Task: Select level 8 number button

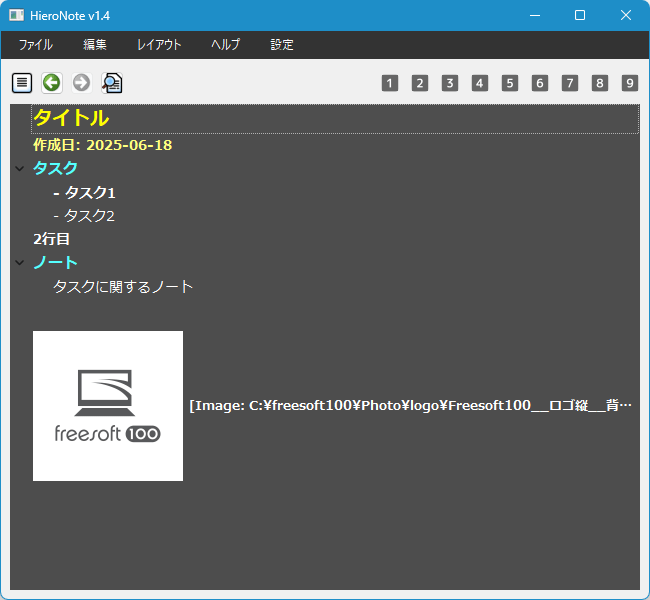Action: coord(600,83)
